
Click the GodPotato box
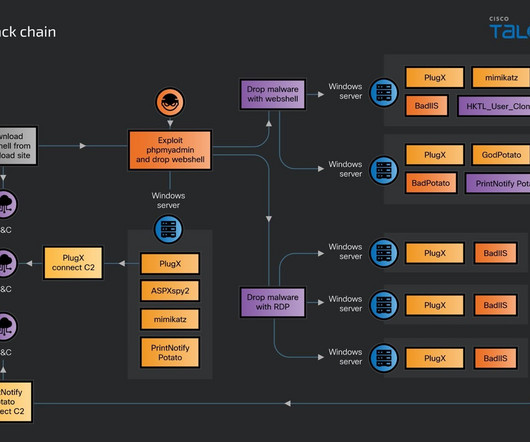tap(501, 155)
